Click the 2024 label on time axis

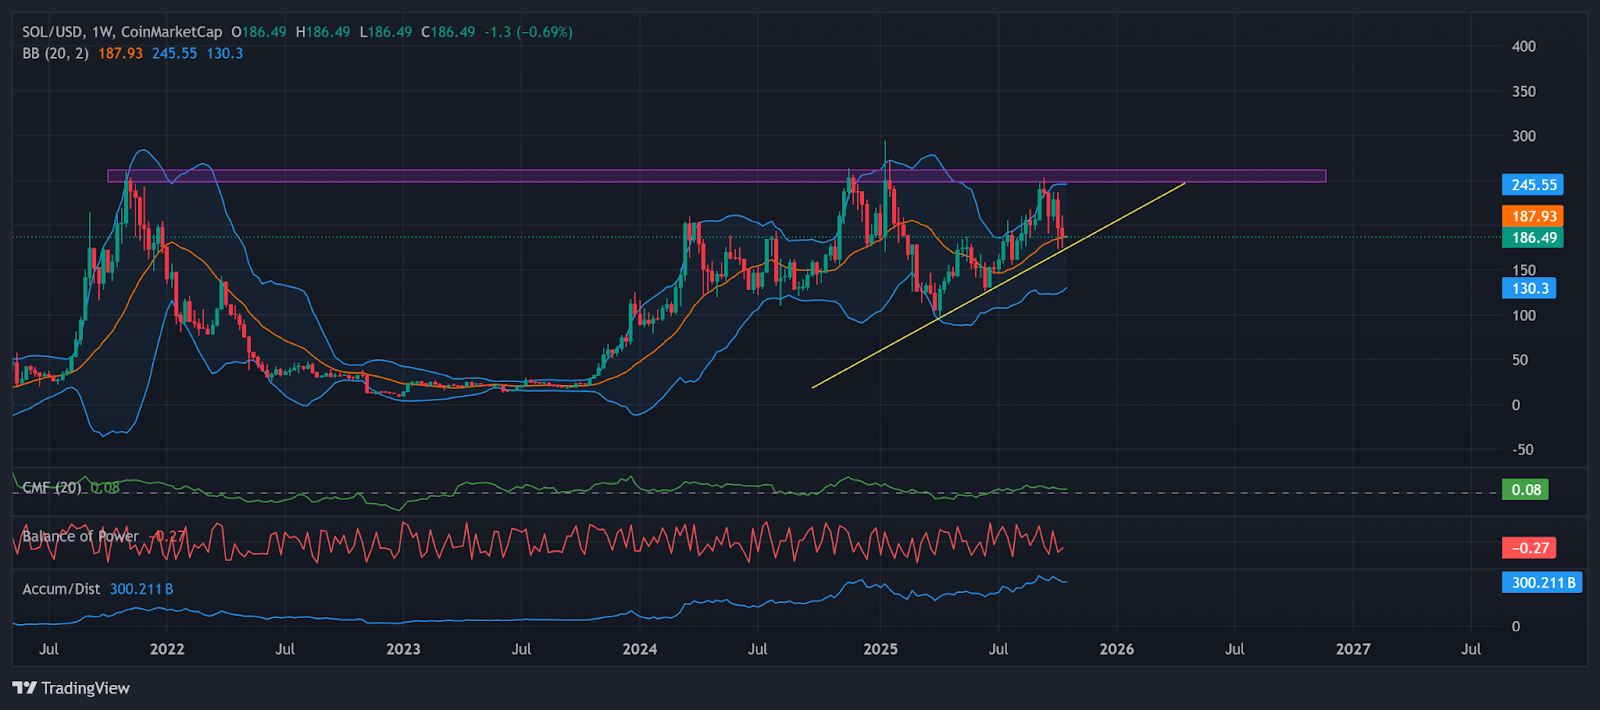click(x=640, y=649)
